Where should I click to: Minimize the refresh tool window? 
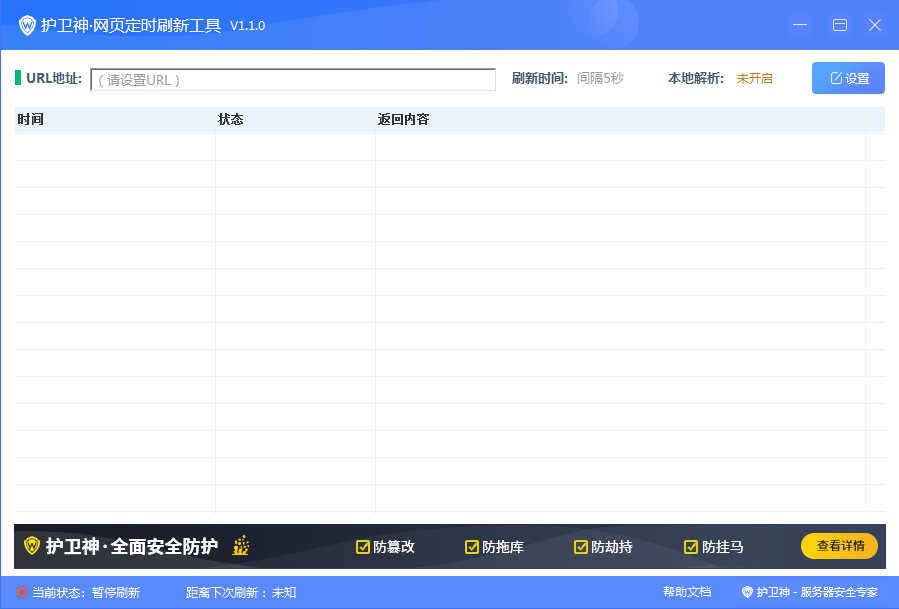coord(799,25)
